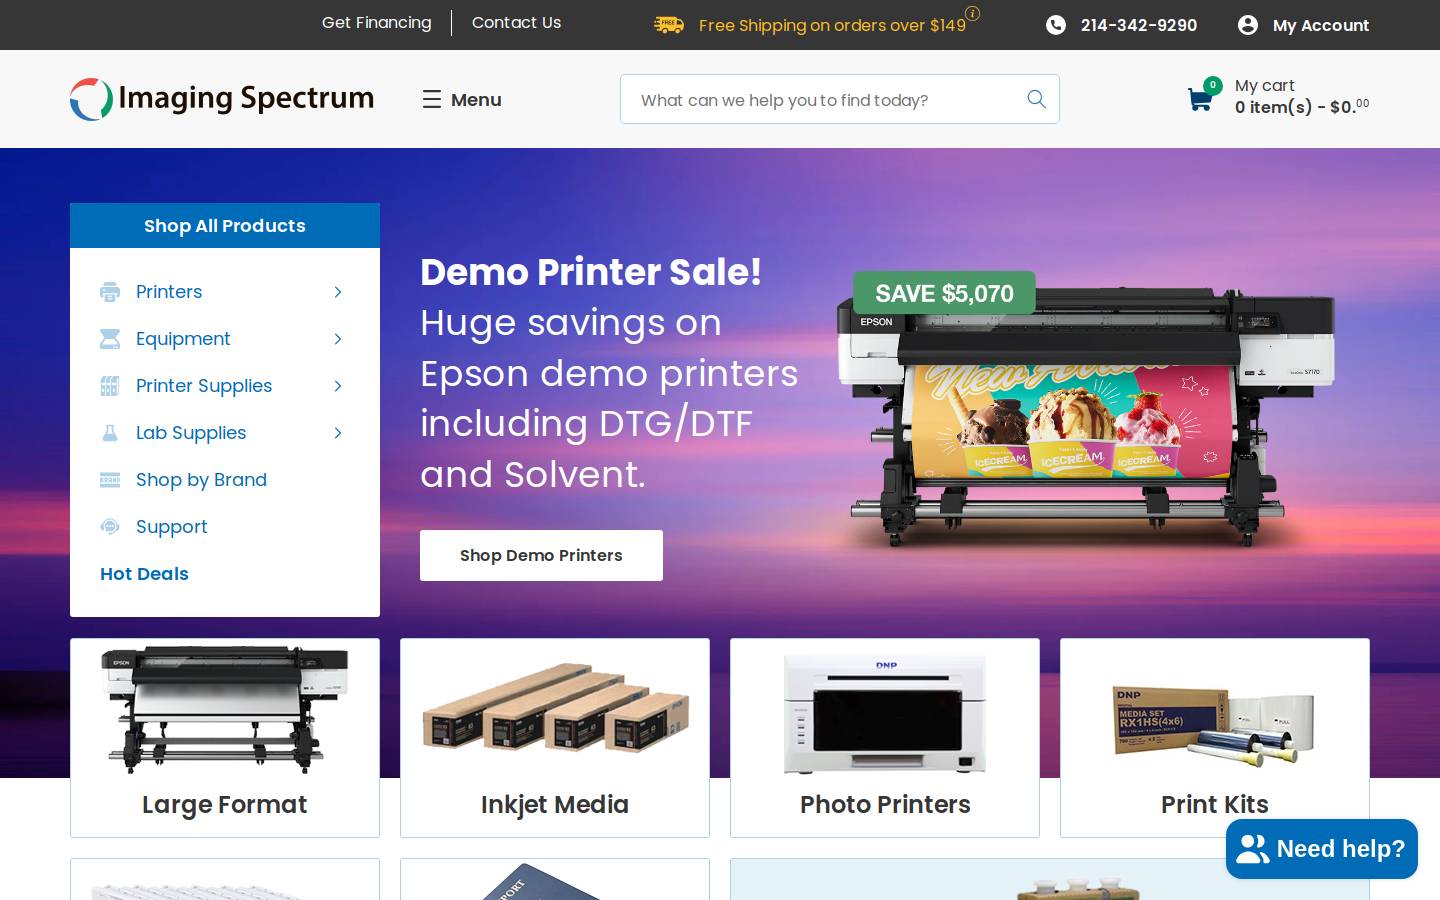Image resolution: width=1440 pixels, height=900 pixels.
Task: Click the My Account profile icon
Action: click(1248, 25)
